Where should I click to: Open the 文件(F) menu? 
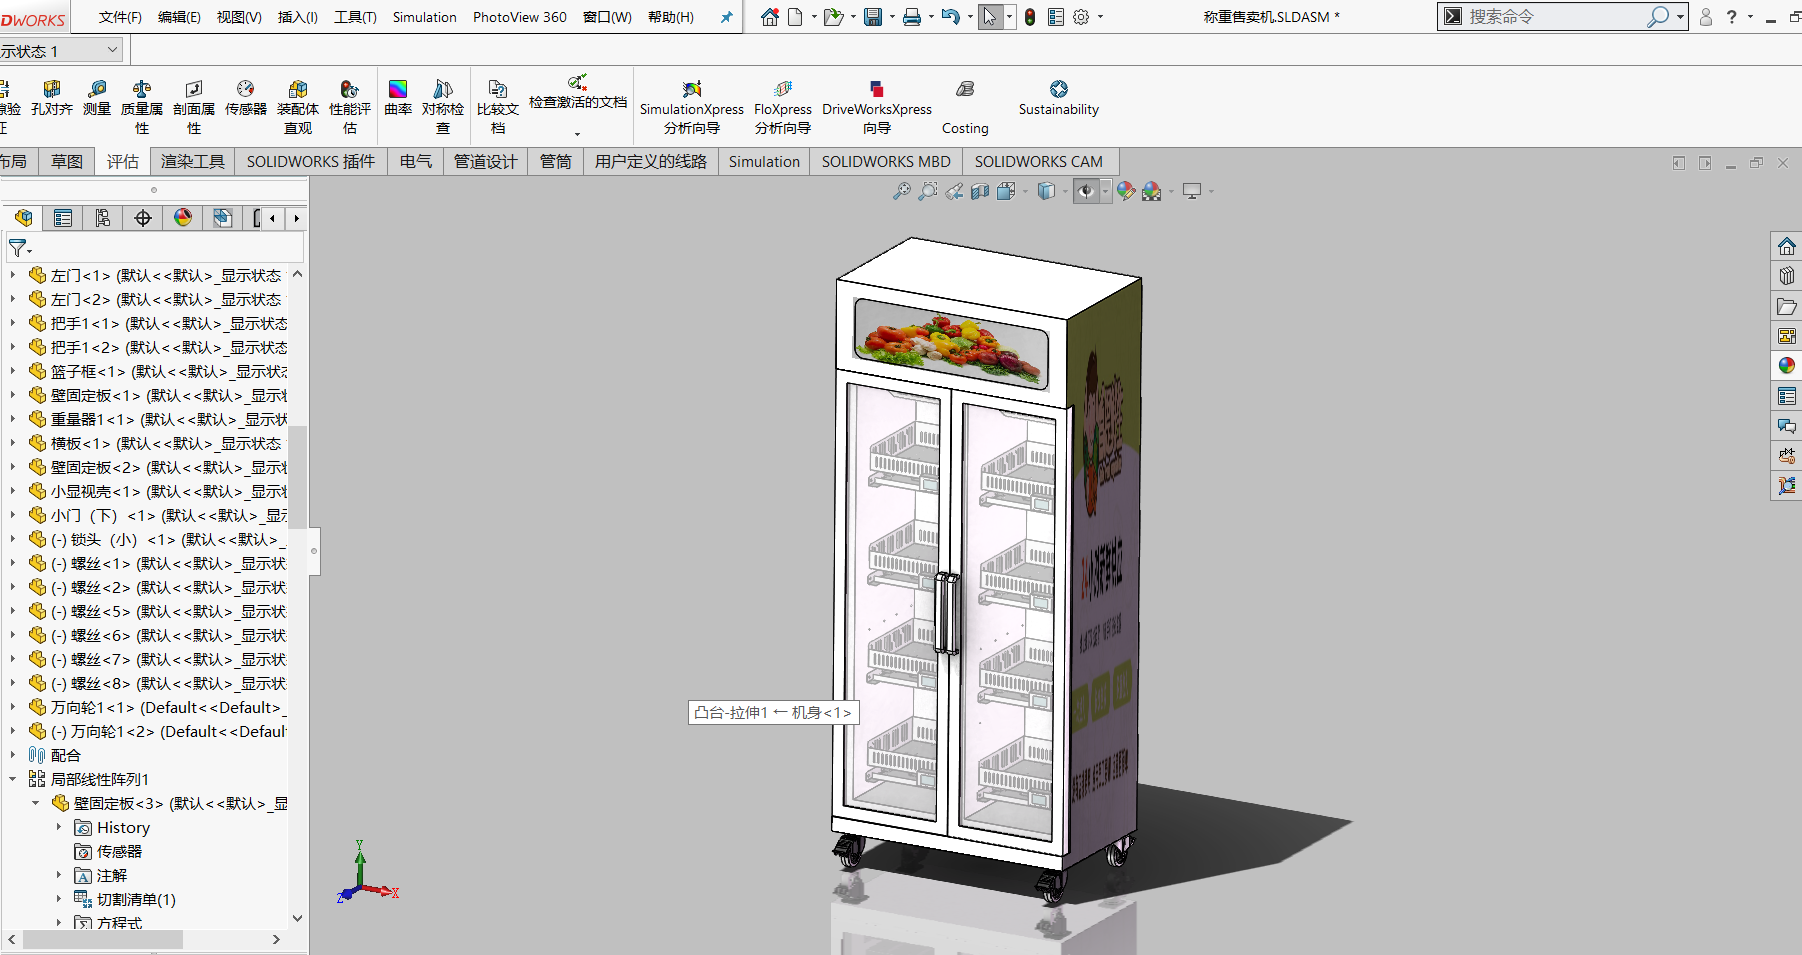tap(120, 17)
